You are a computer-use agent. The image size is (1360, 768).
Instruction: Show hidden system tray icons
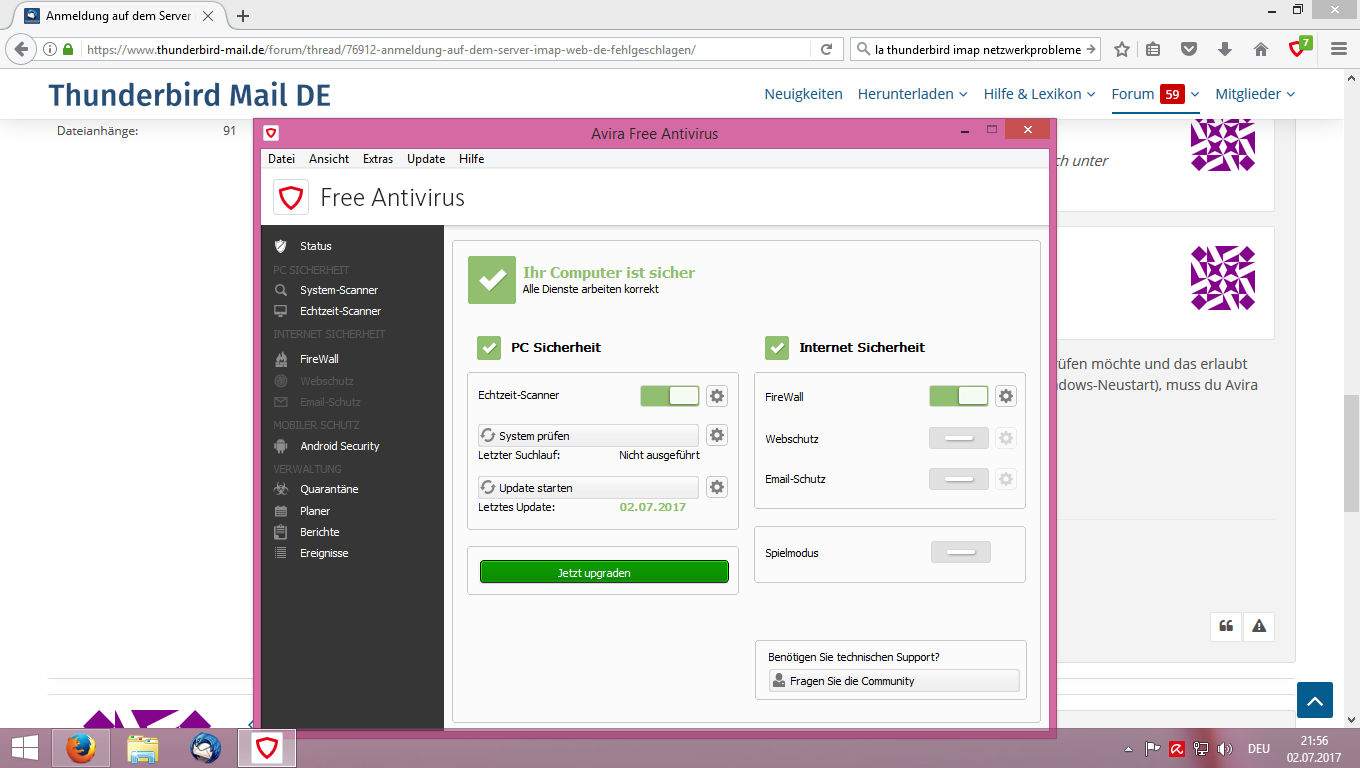1129,748
